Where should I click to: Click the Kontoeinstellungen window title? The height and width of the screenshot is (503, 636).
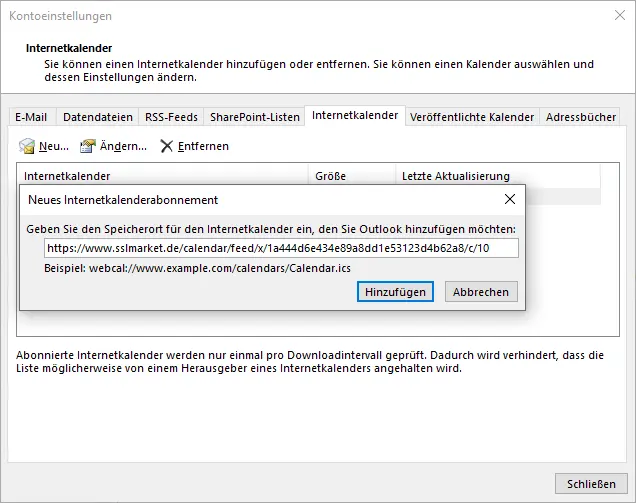click(x=60, y=16)
